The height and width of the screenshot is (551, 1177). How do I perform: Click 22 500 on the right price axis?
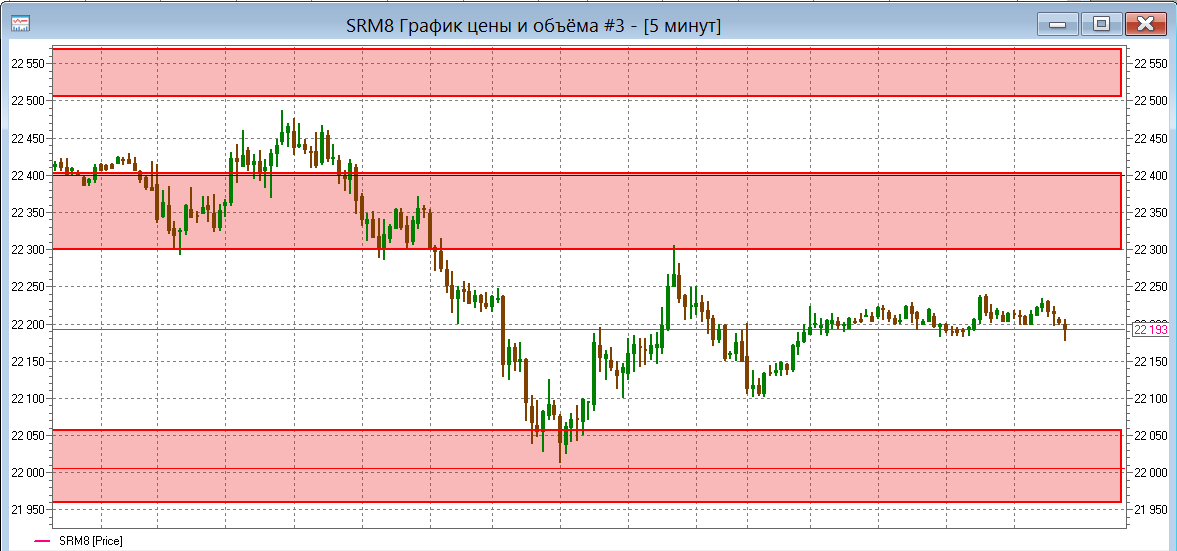point(1151,101)
